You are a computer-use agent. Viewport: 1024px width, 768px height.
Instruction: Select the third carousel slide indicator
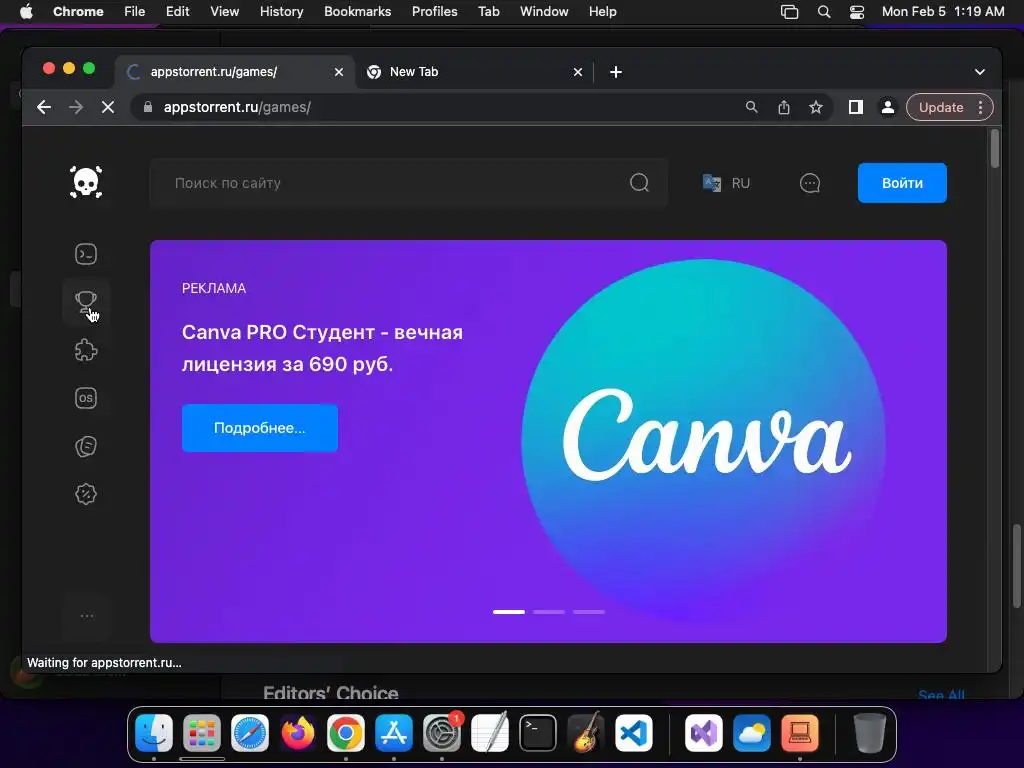[589, 612]
